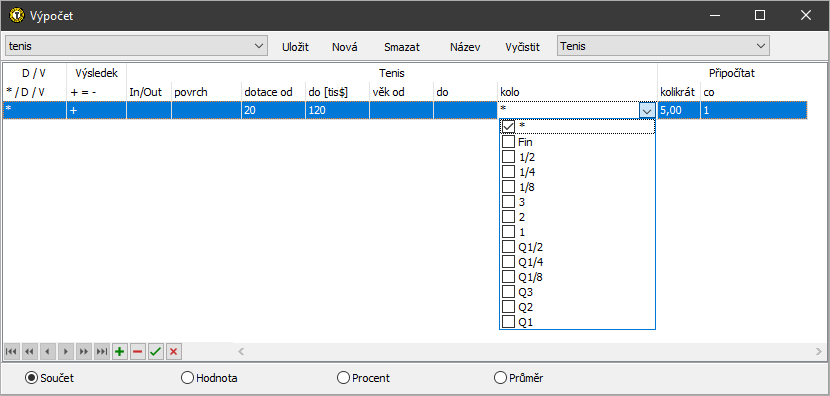Tick the Q1/4 qualifier checkbox
Viewport: 830px width, 396px height.
[508, 262]
